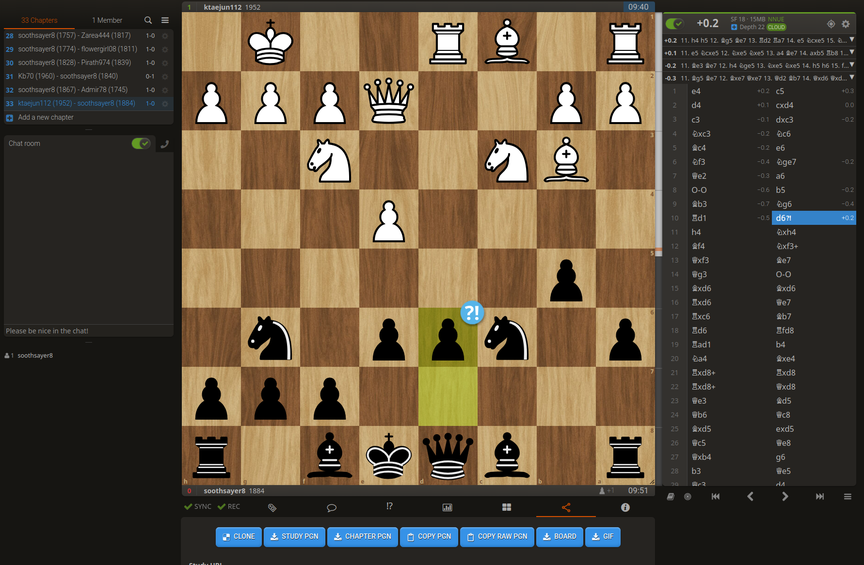Select the share and export tab

(566, 507)
